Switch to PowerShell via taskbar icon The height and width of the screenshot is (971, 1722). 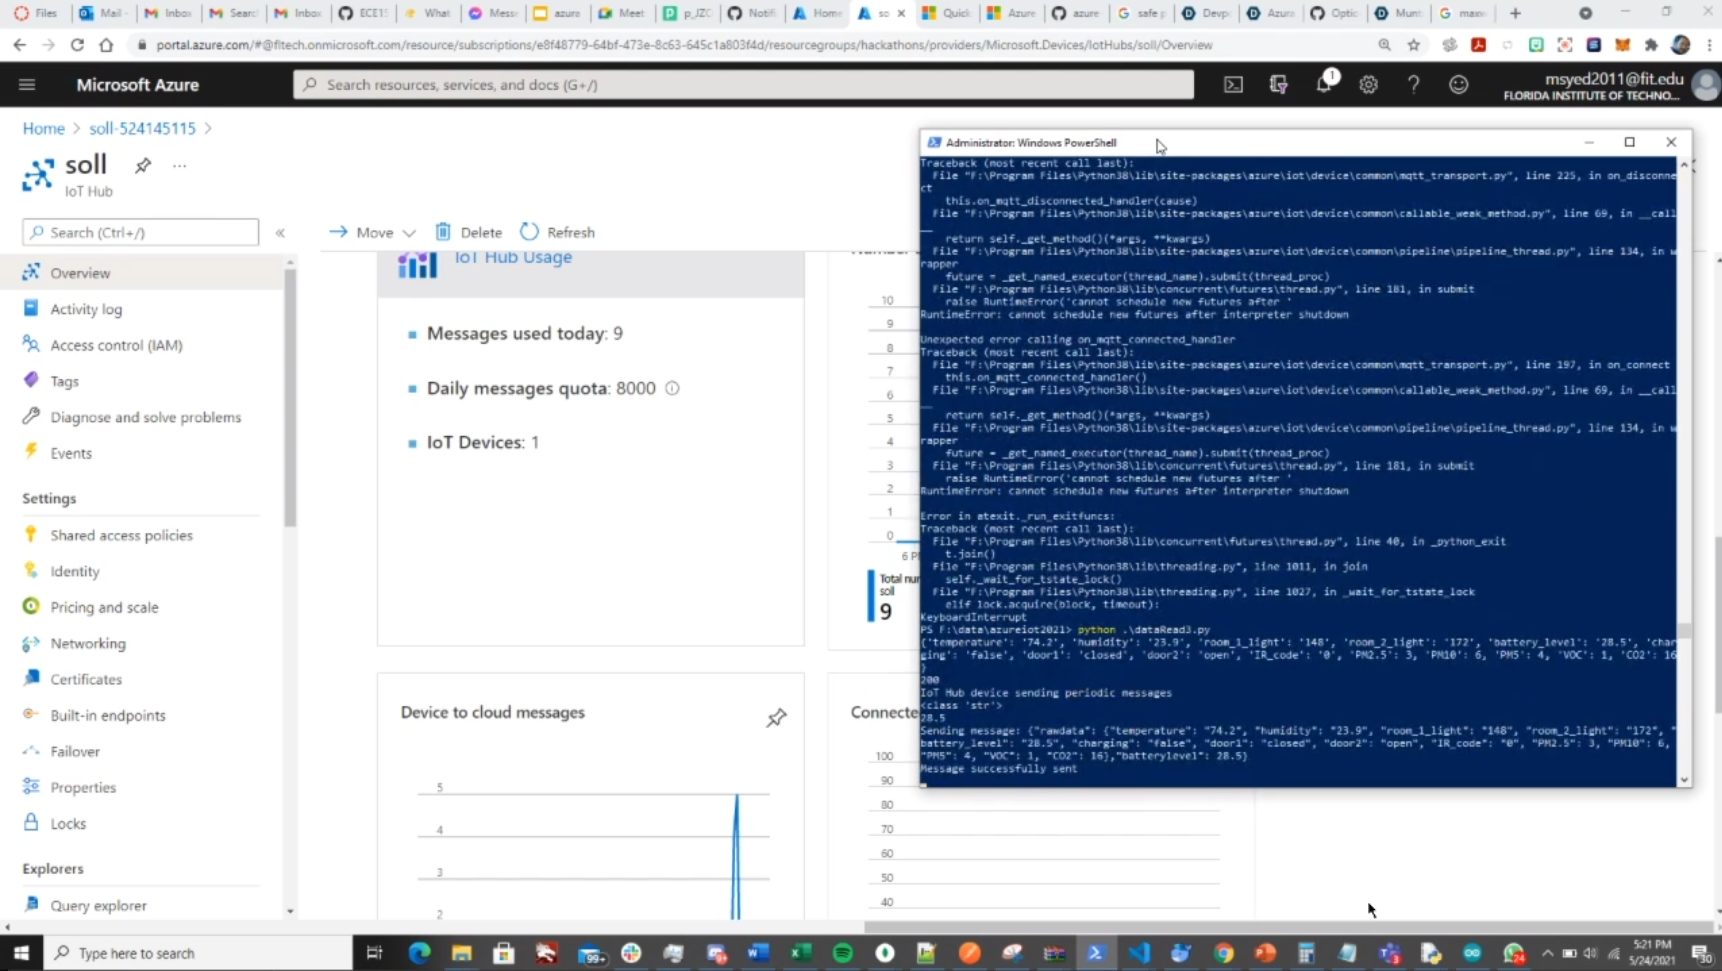click(x=1096, y=953)
